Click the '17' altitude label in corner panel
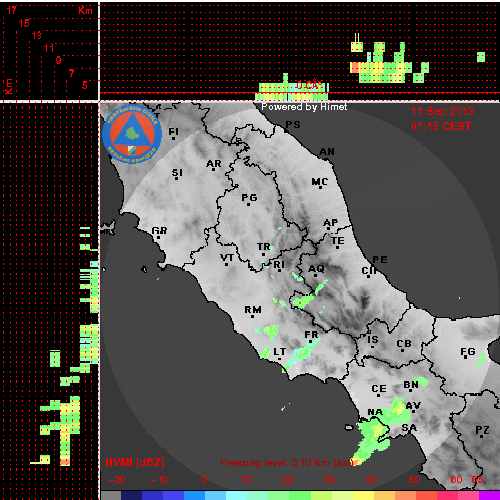This screenshot has height=500, width=500. (x=12, y=10)
